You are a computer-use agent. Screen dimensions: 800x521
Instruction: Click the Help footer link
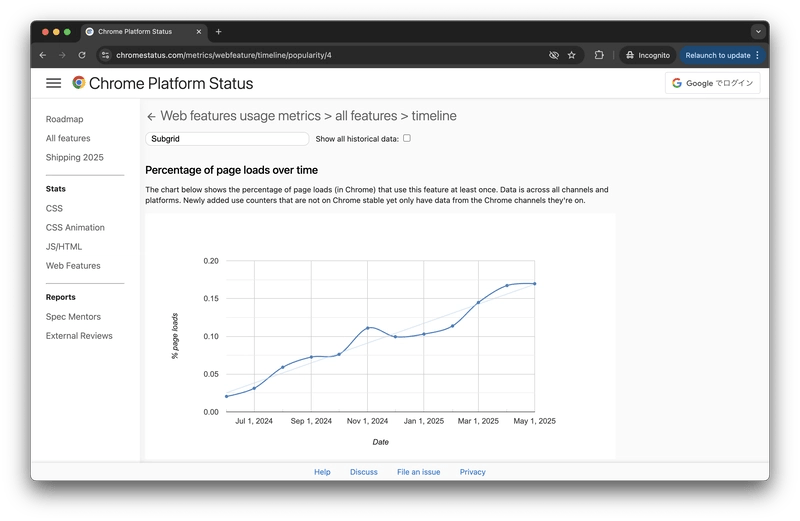coord(322,472)
